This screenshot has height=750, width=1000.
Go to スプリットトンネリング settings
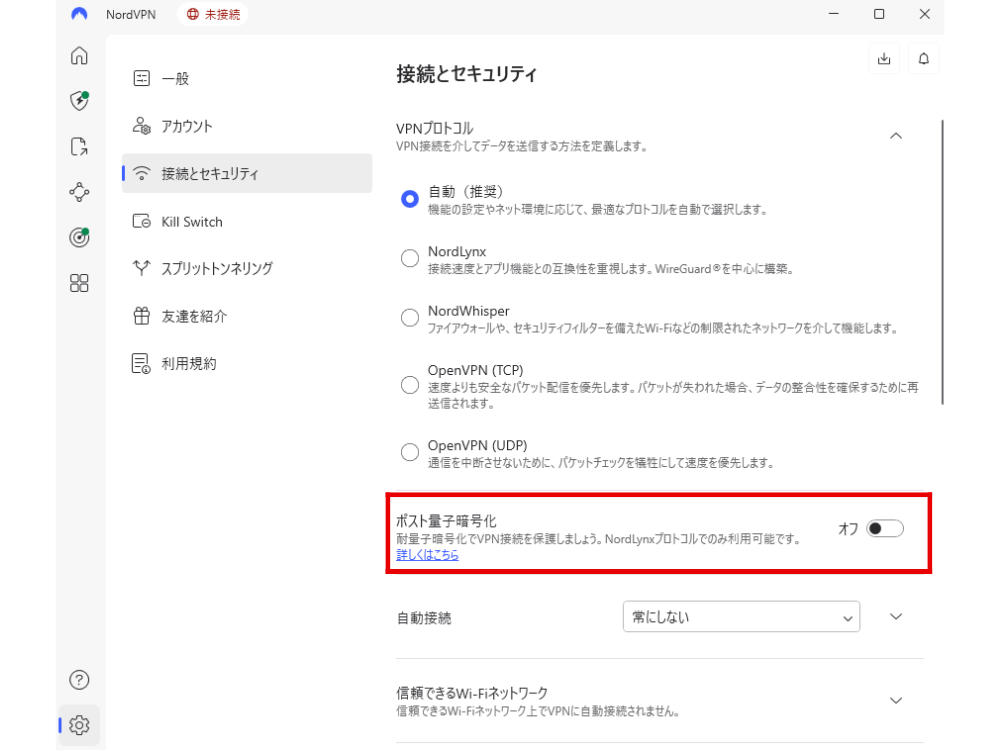(216, 268)
